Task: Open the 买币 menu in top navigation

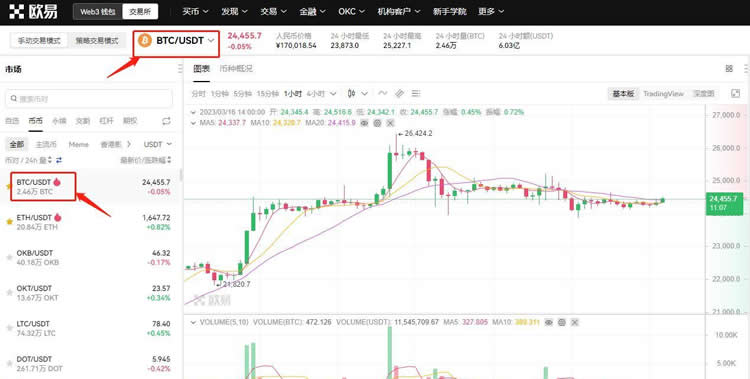Action: 195,11
